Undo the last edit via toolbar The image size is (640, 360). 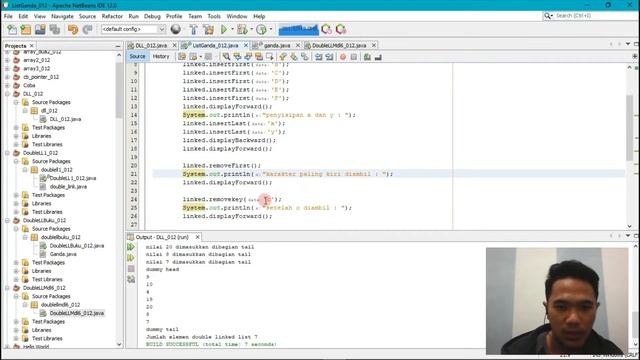[x=73, y=29]
